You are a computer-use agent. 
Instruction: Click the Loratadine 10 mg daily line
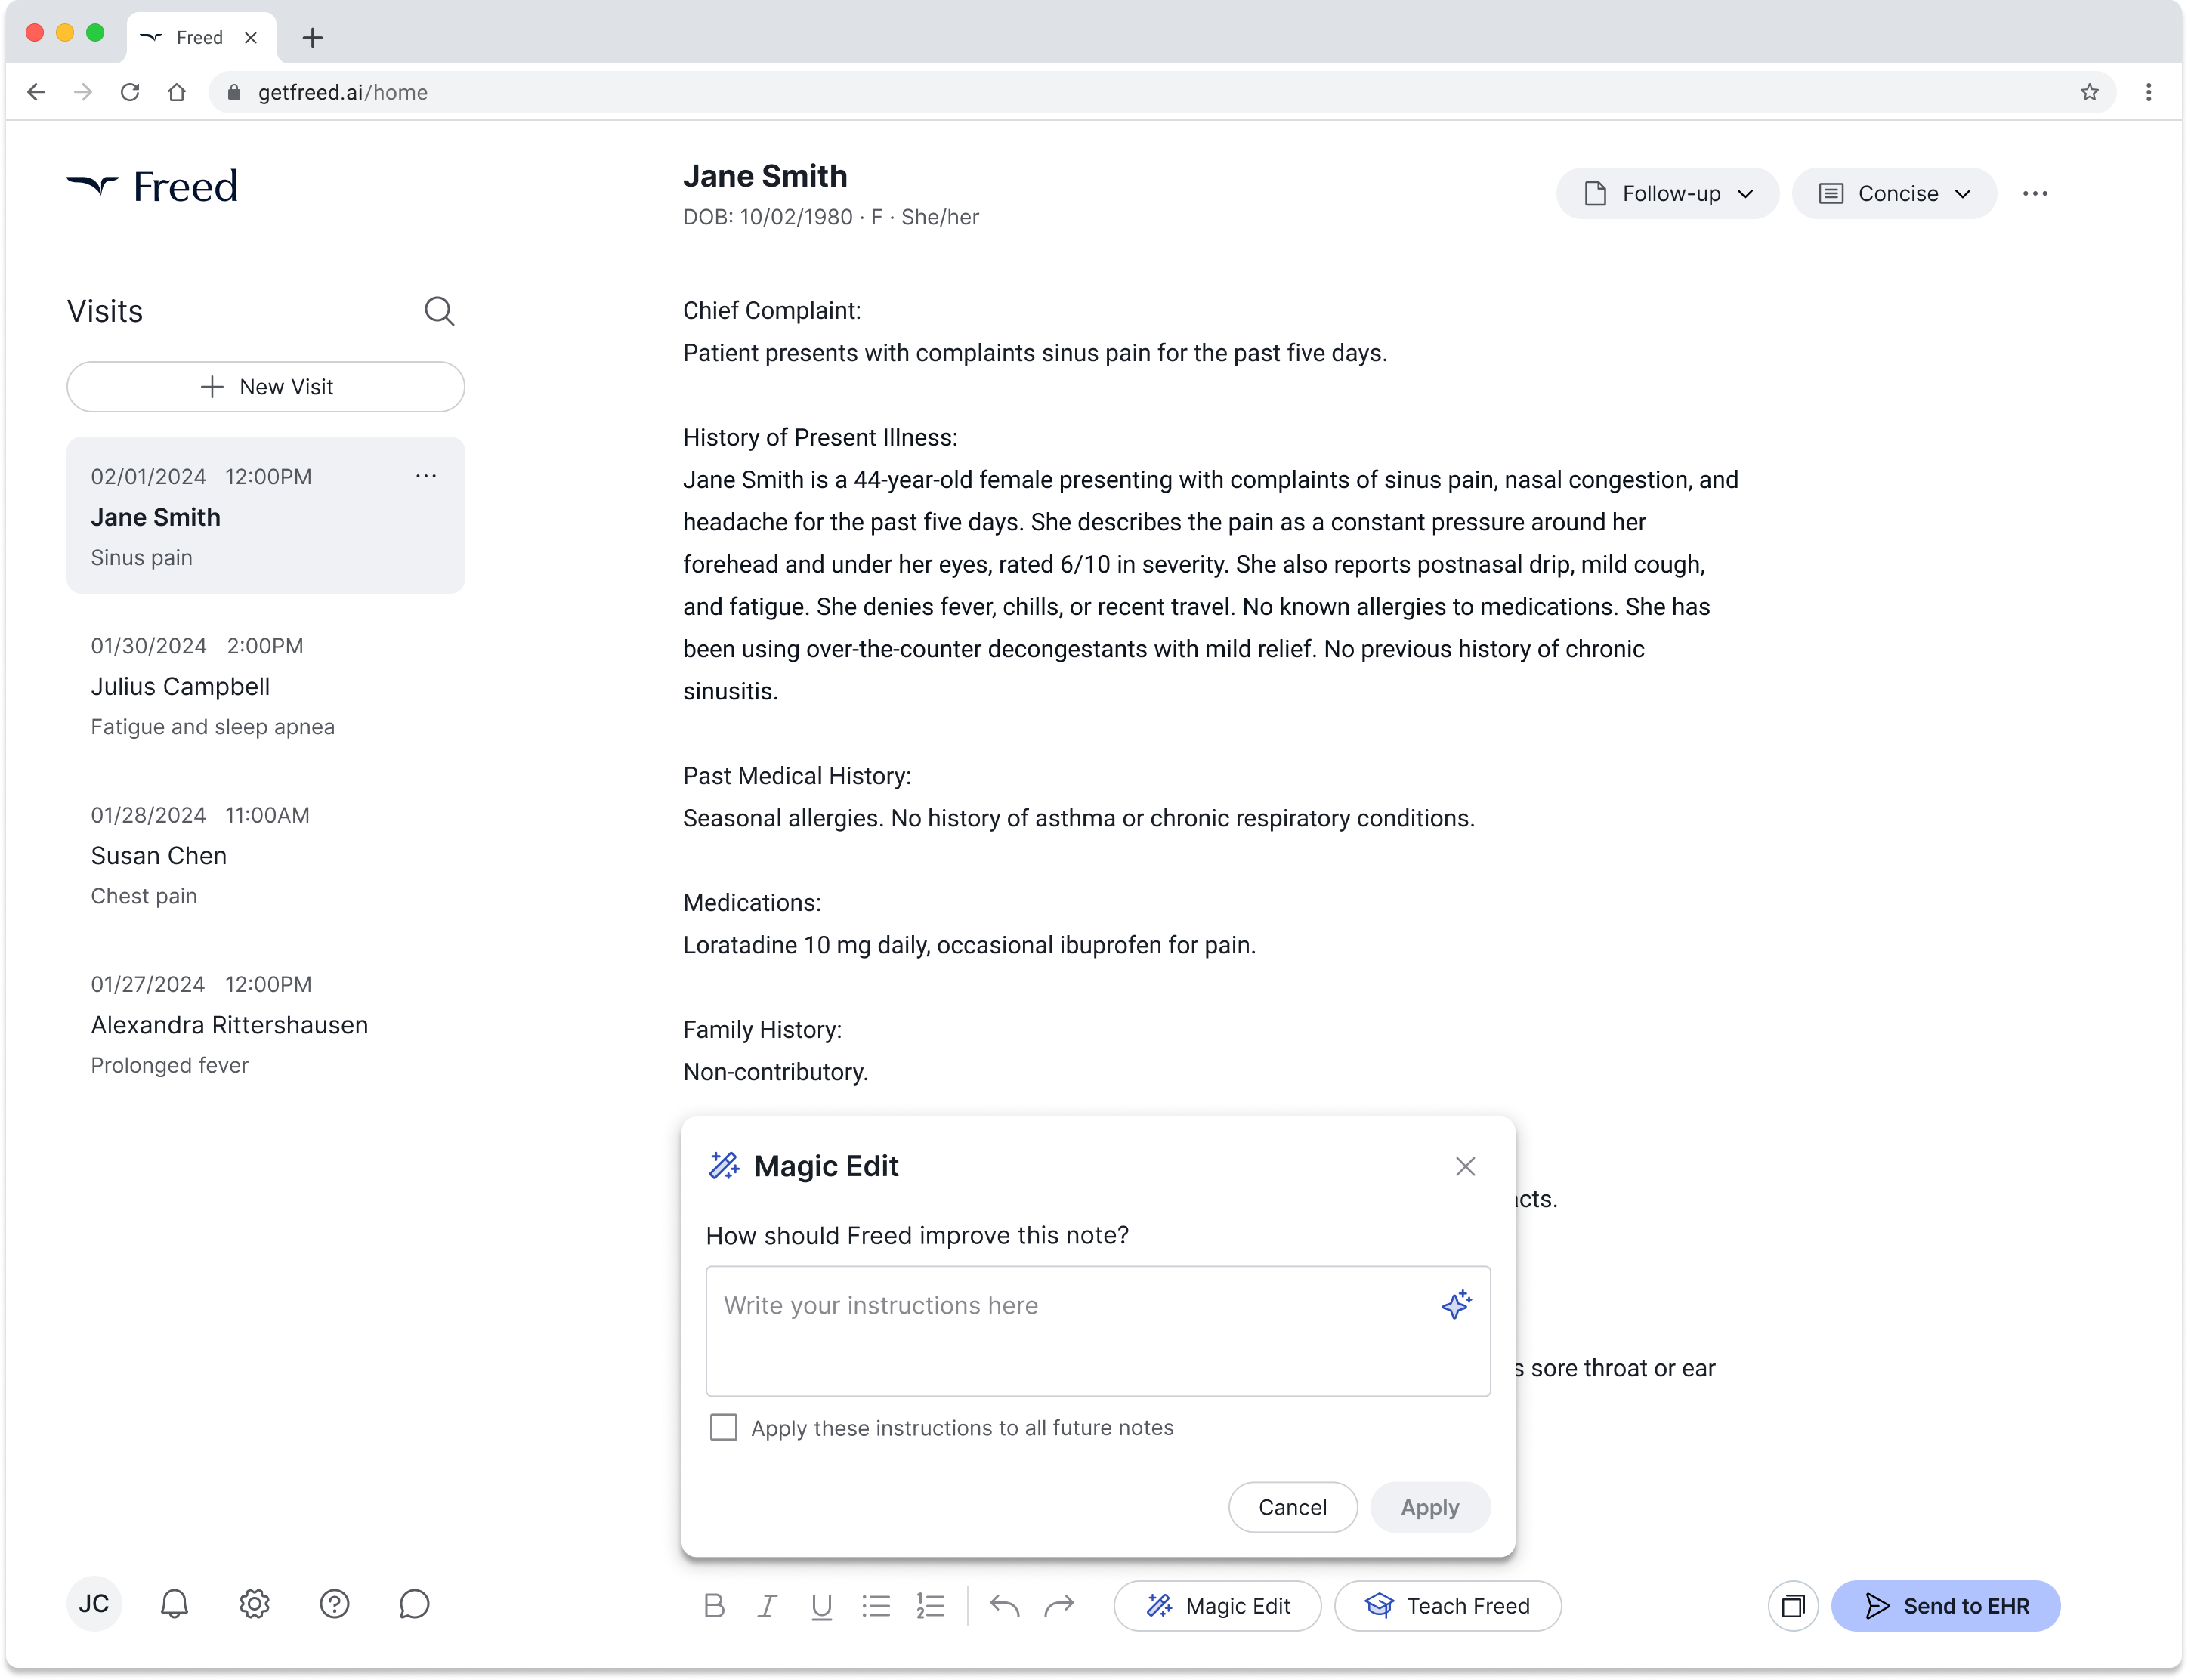(x=969, y=945)
